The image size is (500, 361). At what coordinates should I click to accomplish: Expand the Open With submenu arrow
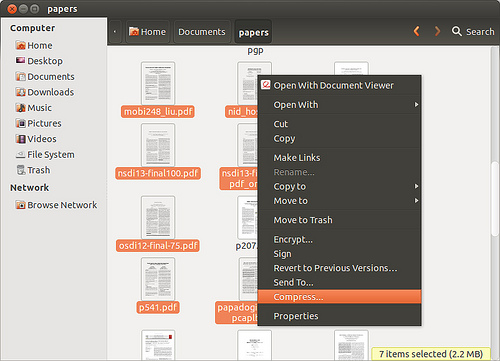tap(416, 105)
